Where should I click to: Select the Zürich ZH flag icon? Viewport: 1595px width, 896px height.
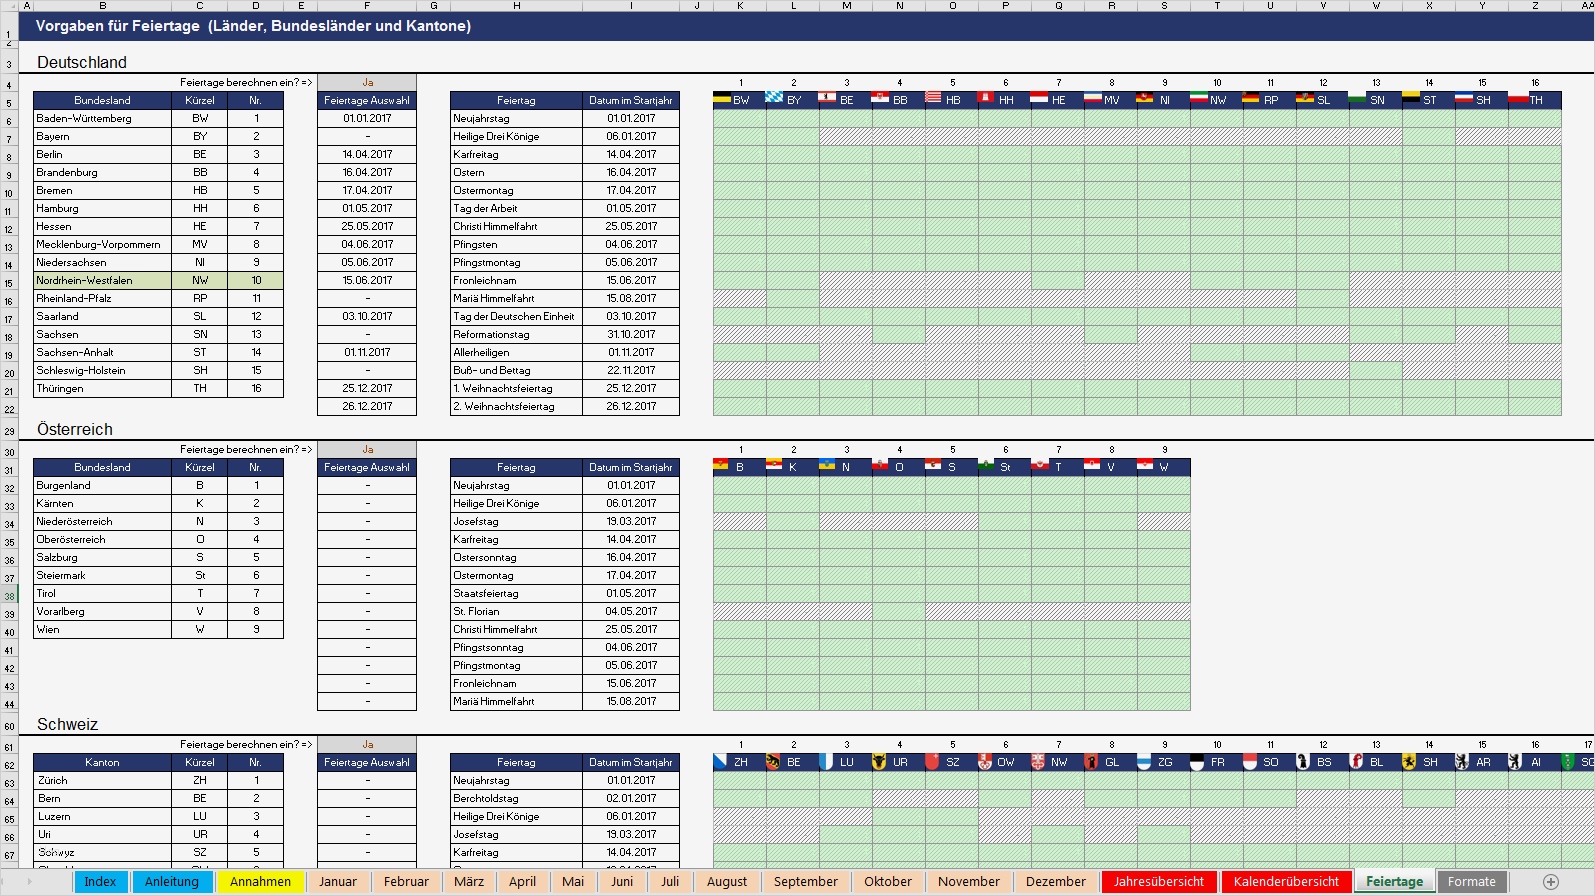pos(720,761)
